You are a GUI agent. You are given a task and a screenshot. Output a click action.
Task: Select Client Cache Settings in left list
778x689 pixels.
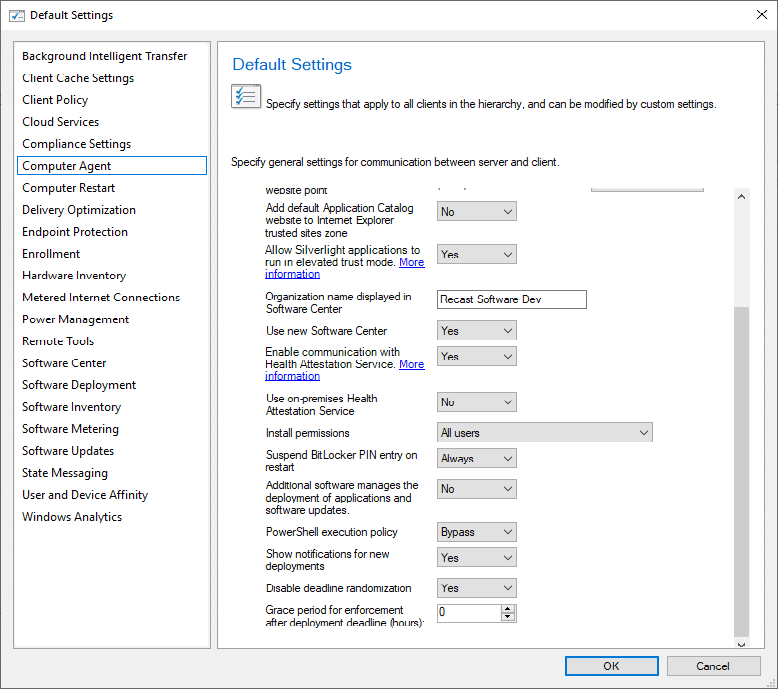[x=78, y=78]
